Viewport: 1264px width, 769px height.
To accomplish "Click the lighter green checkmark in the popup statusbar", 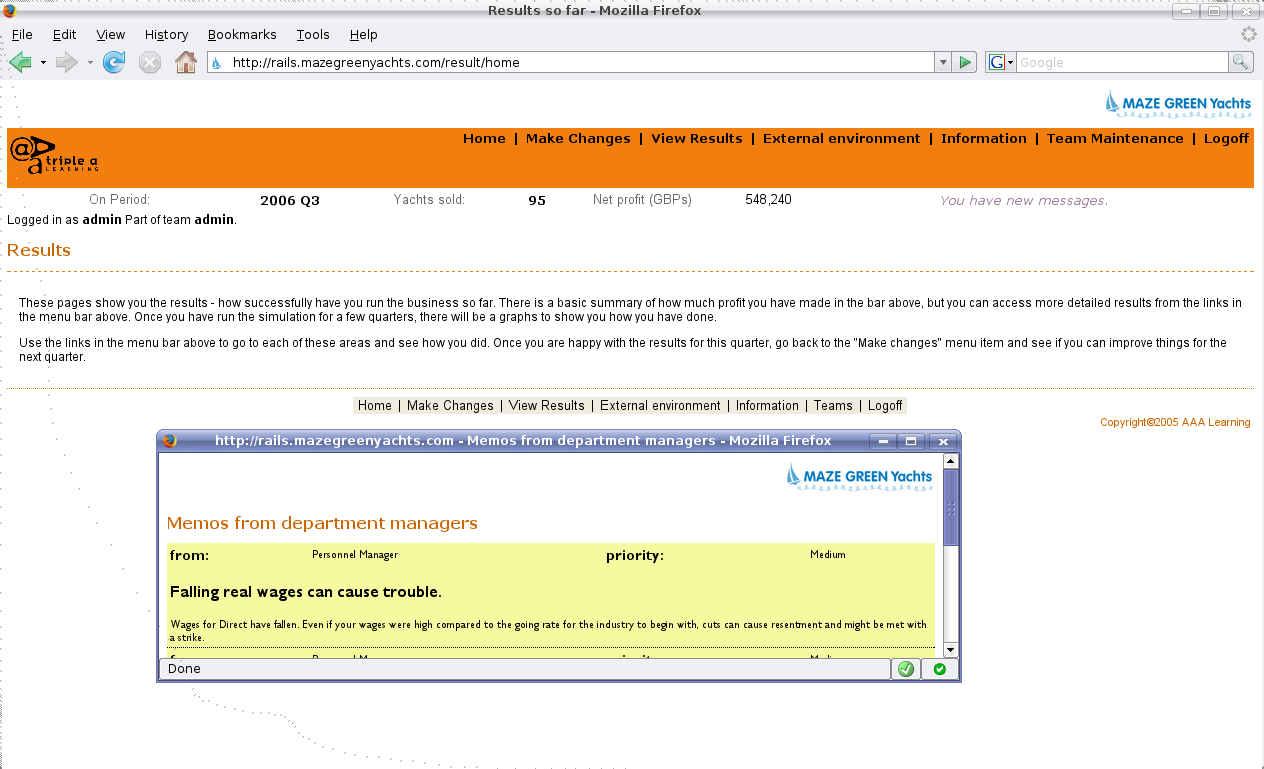I will coord(905,668).
